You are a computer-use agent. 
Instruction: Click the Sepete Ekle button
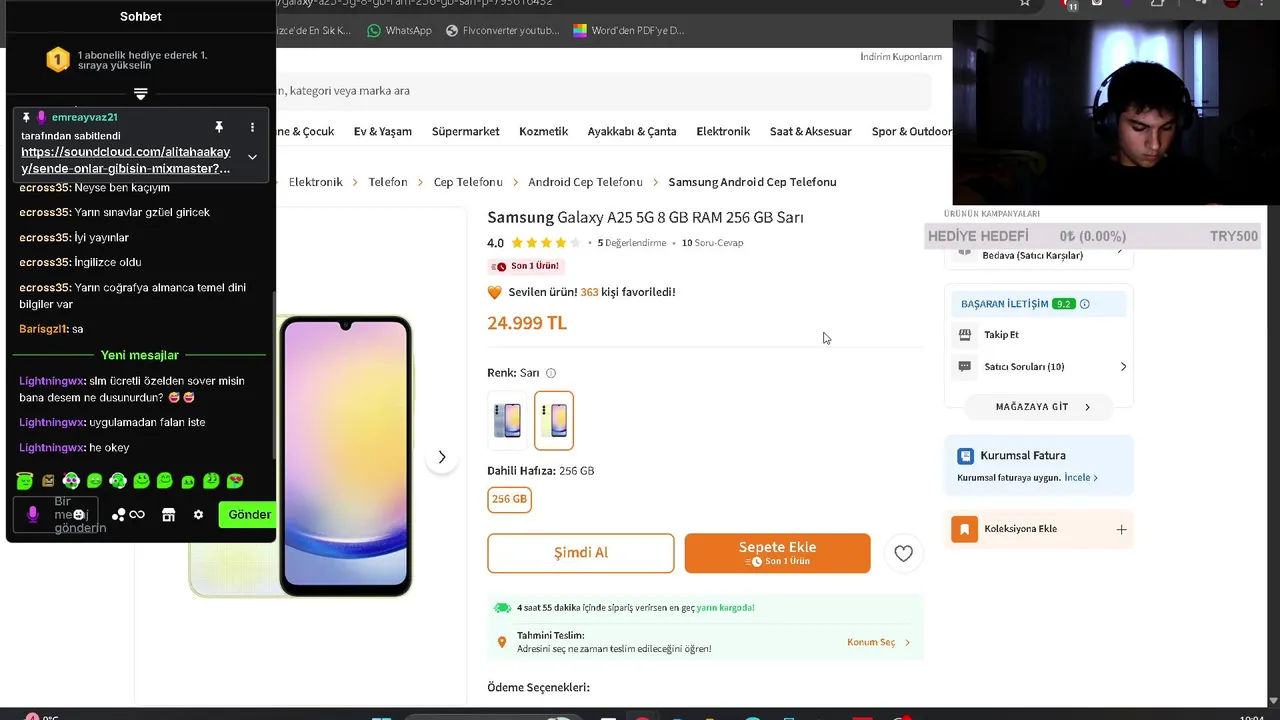[777, 553]
